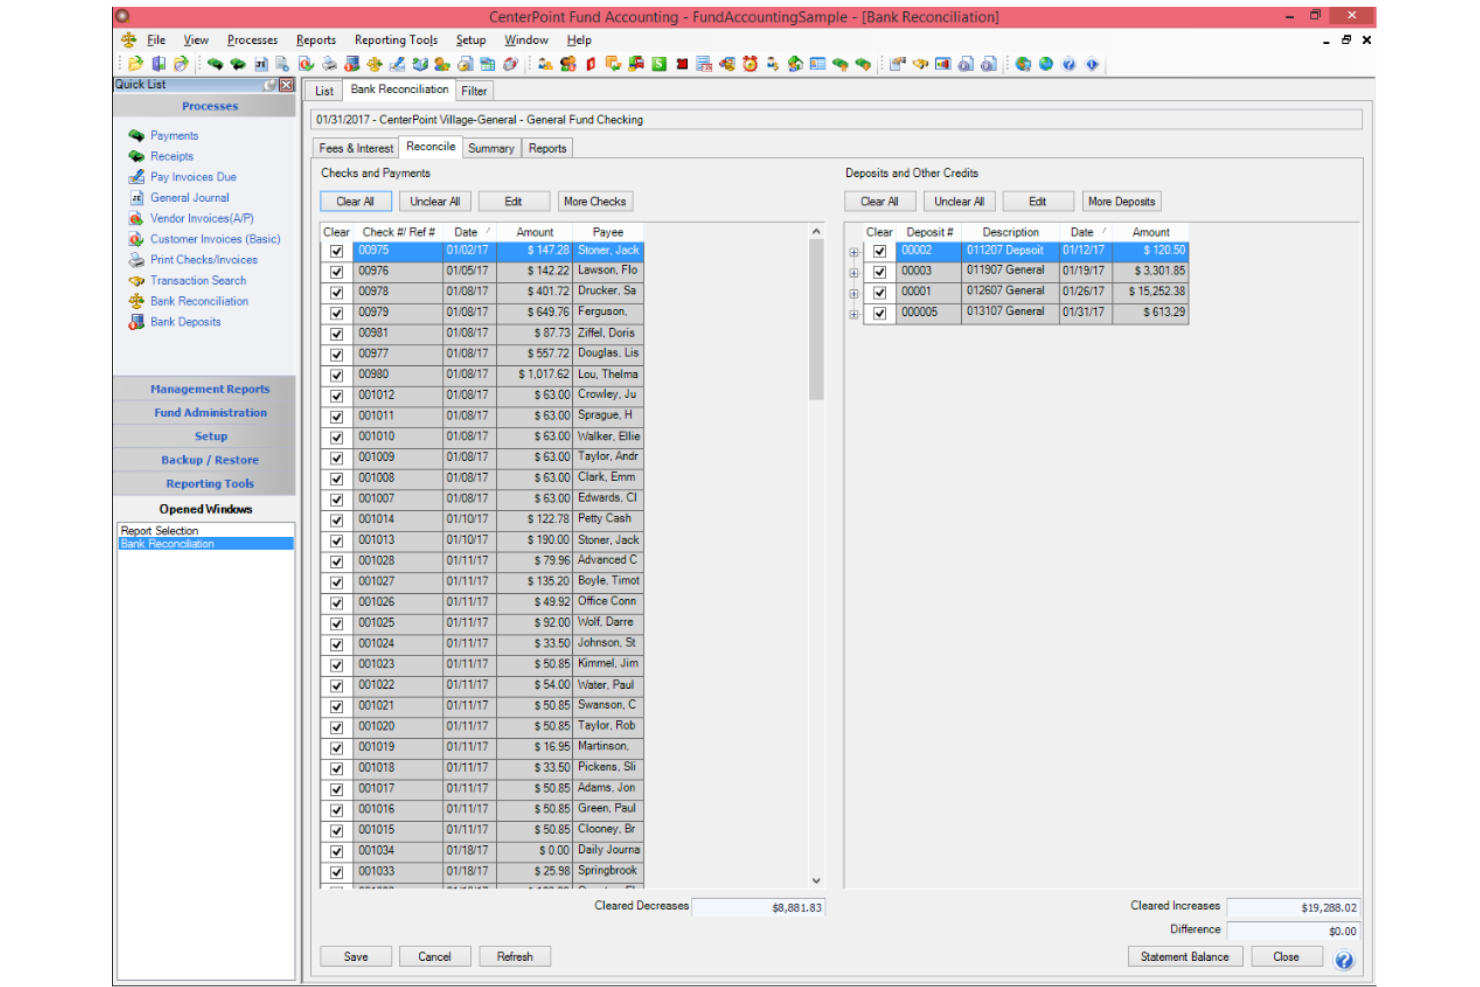Viewport: 1480px width, 987px height.
Task: Click the pen signing document toolbar icon
Action: 397,64
